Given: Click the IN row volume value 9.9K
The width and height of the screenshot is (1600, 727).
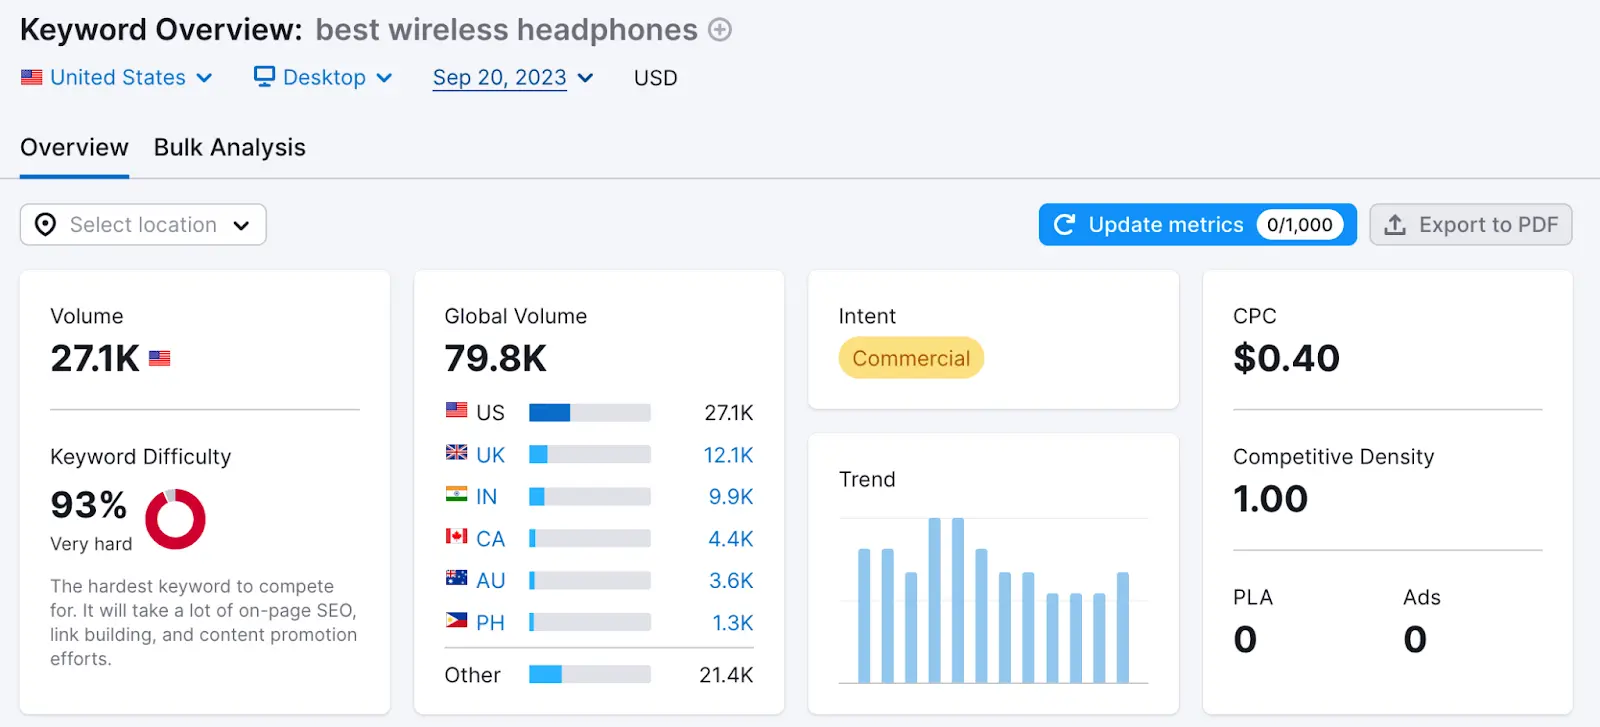Looking at the screenshot, I should [x=729, y=496].
